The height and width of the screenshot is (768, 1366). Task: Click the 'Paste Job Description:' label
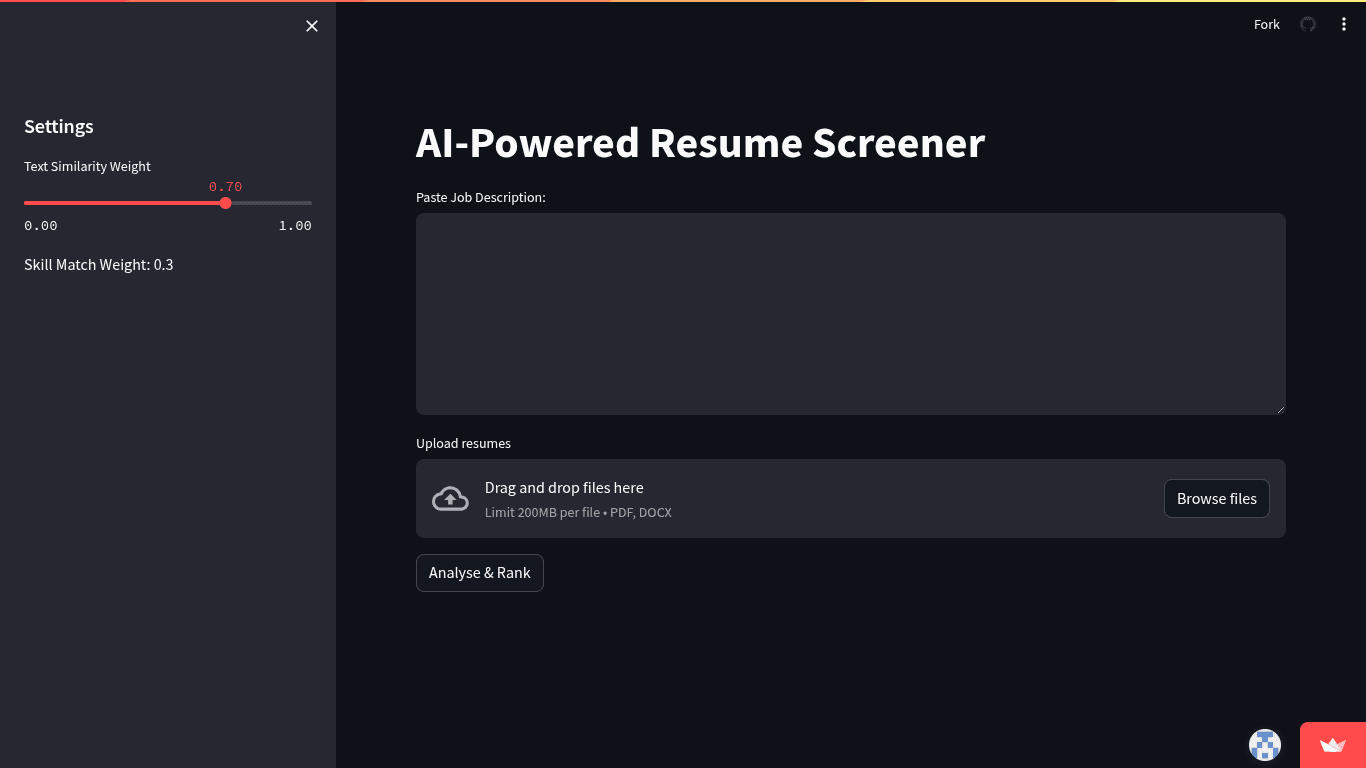pos(481,197)
